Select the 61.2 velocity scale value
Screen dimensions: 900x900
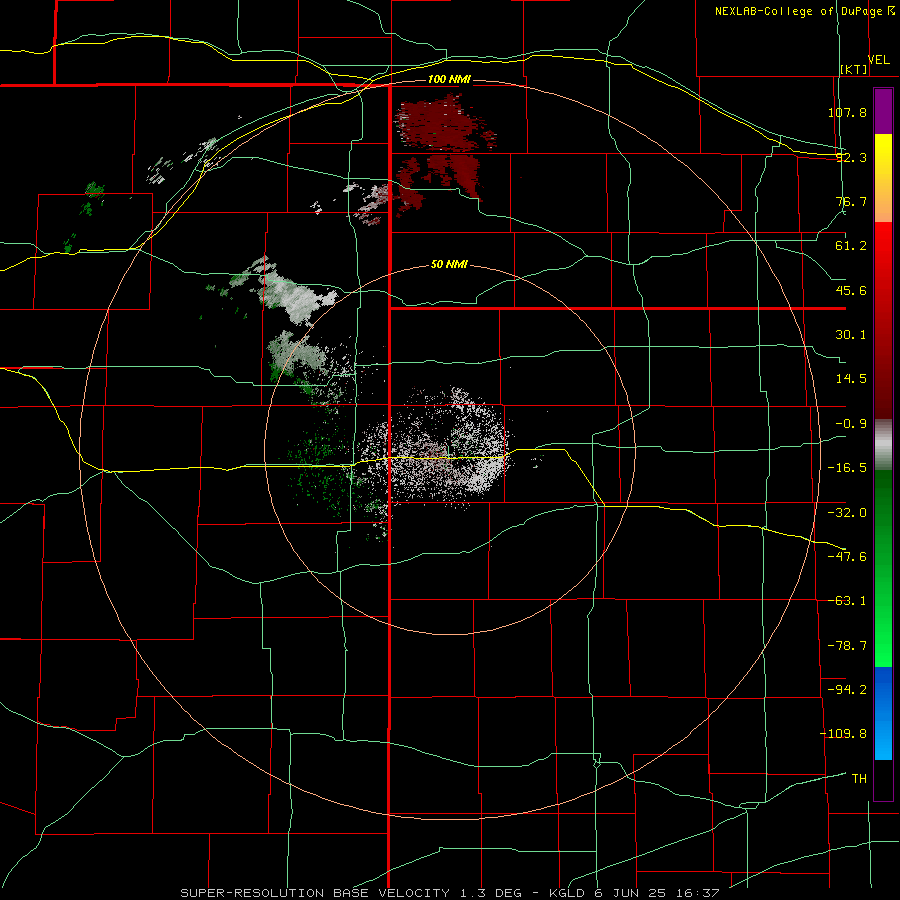tap(851, 246)
